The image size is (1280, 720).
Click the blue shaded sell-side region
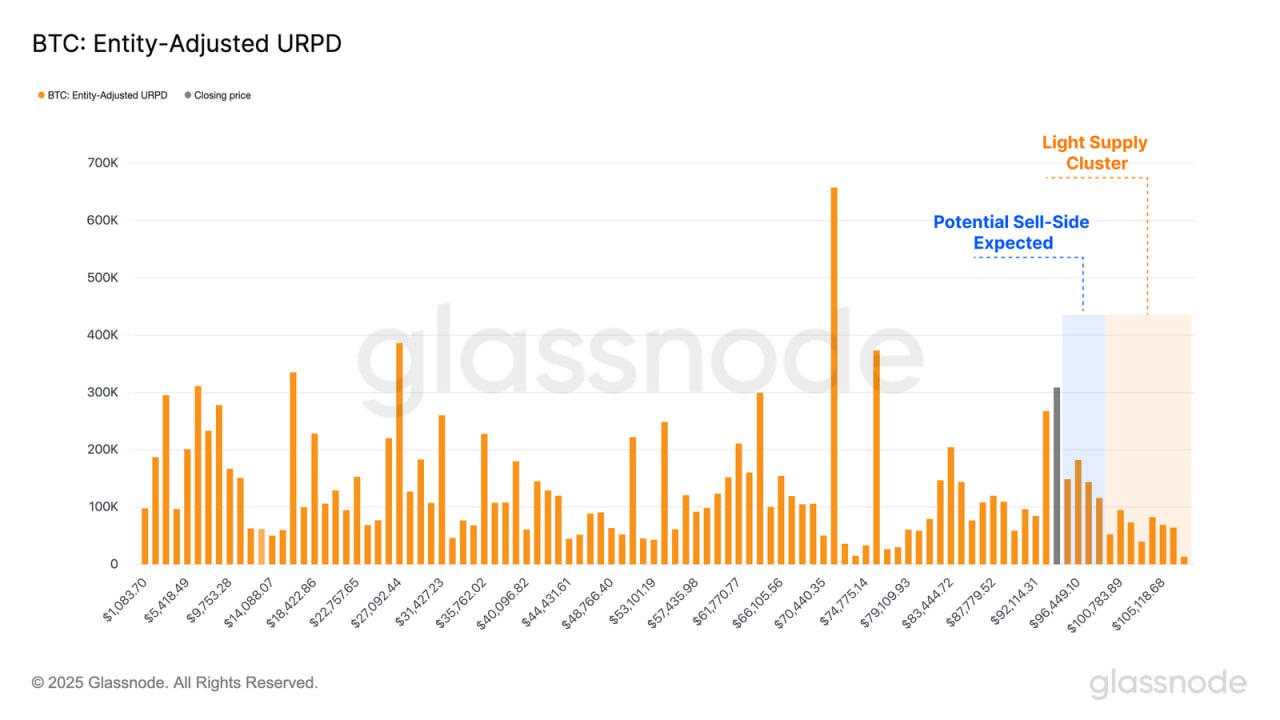coord(1083,439)
